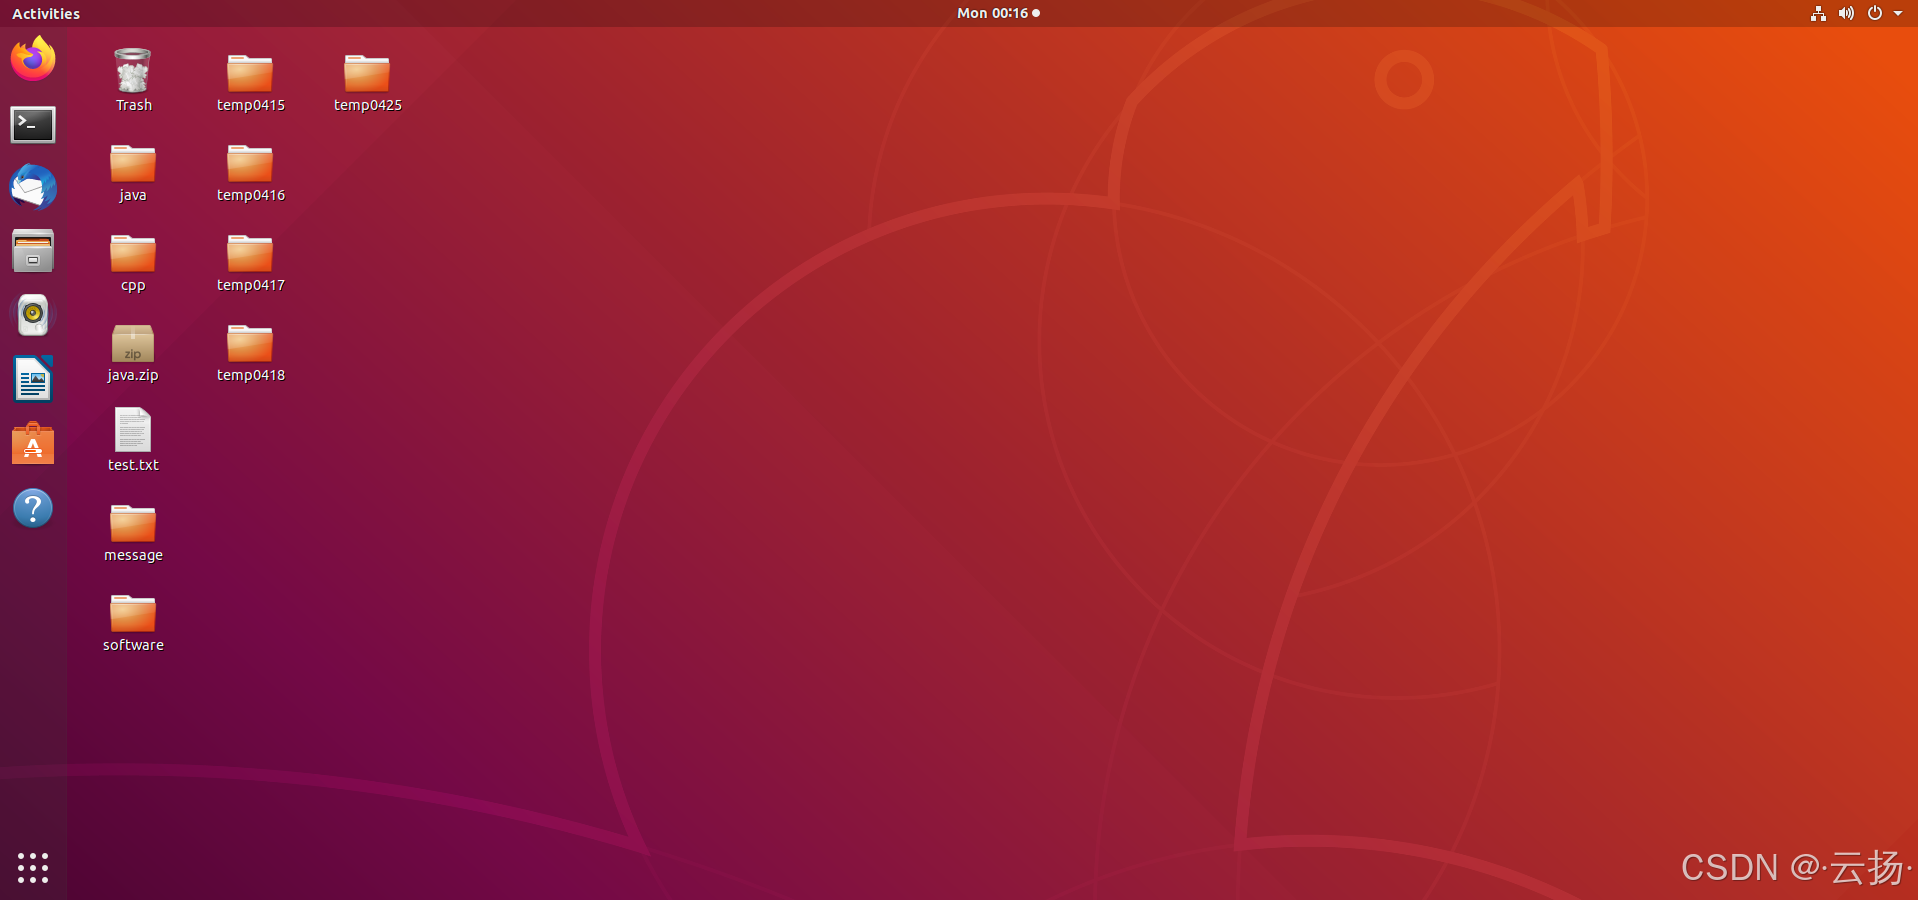Select the message folder icon
This screenshot has width=1918, height=900.
[133, 524]
